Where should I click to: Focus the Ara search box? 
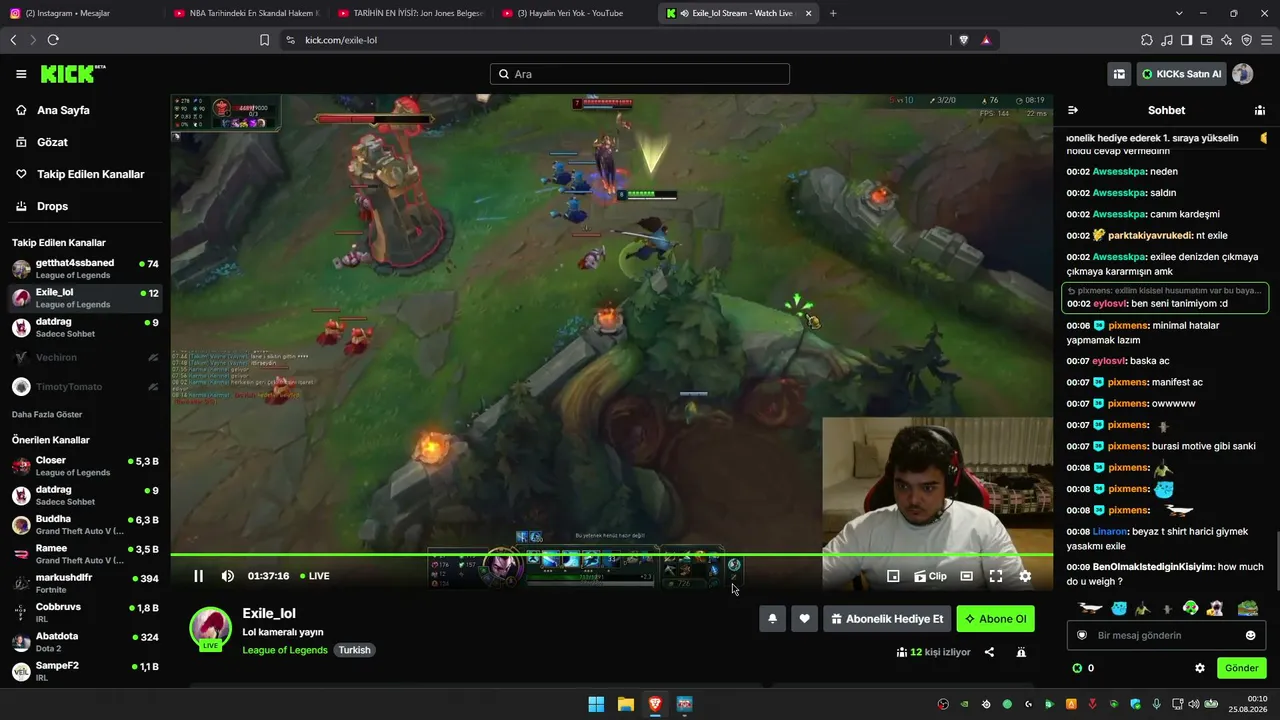coord(640,74)
